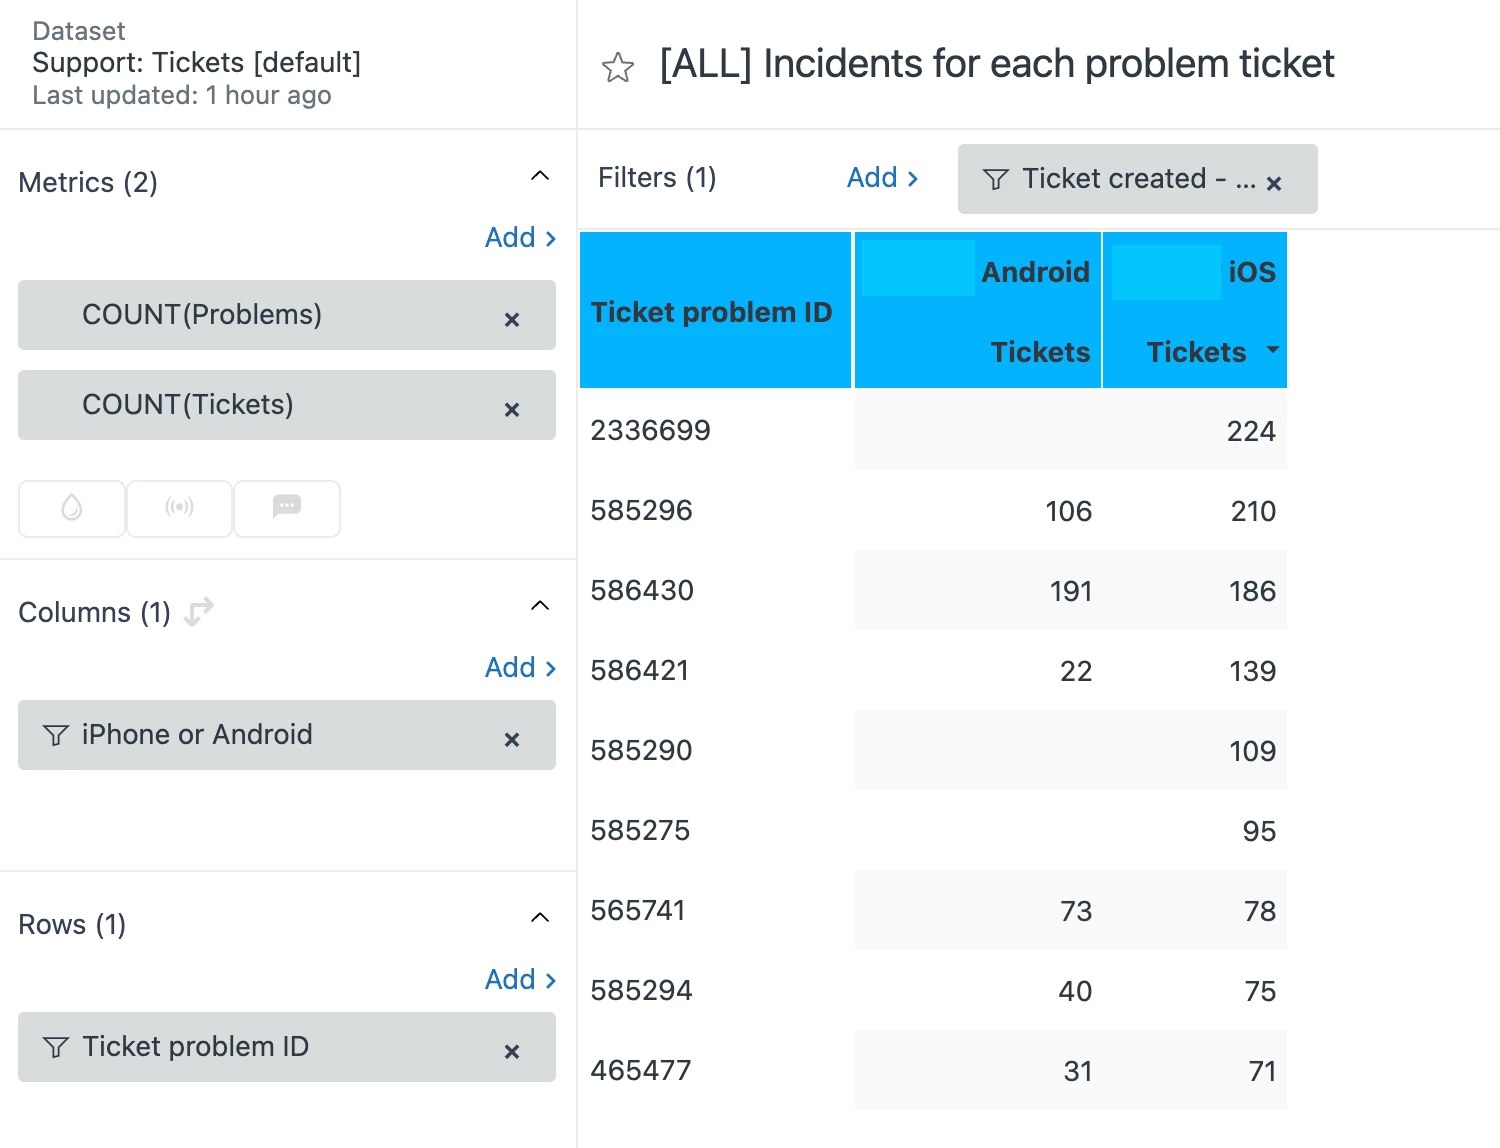Screen dimensions: 1500x1148
Task: Add a new filter
Action: pyautogui.click(x=882, y=178)
